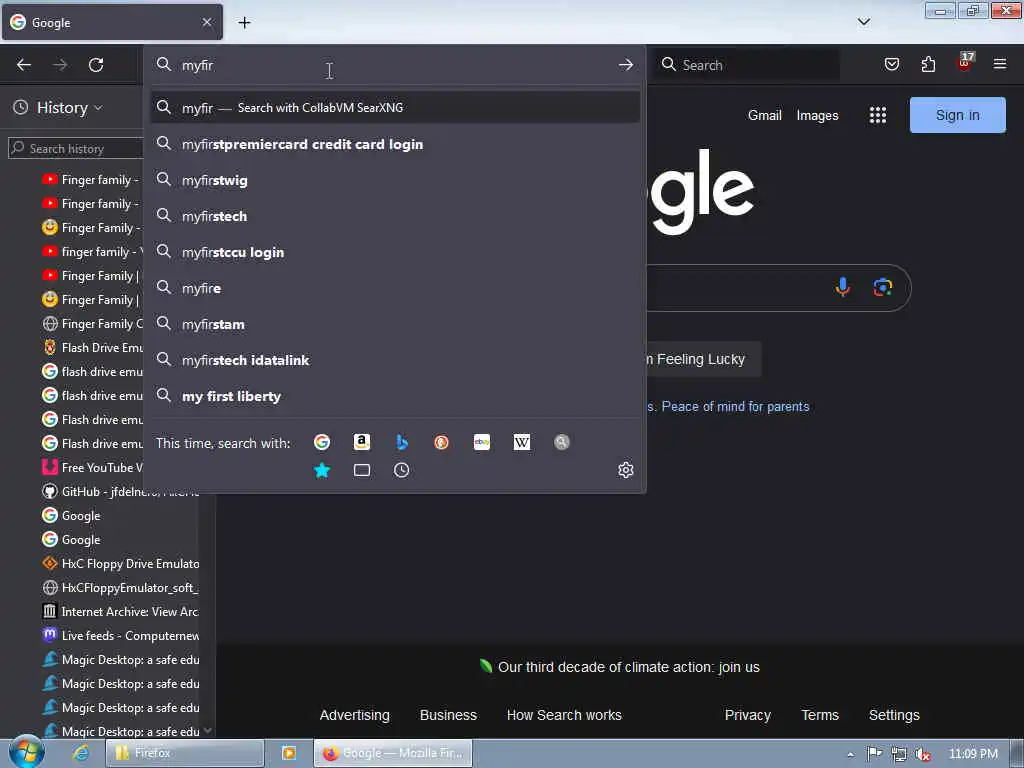Click the Sign in button
Viewport: 1024px width, 768px height.
click(957, 115)
